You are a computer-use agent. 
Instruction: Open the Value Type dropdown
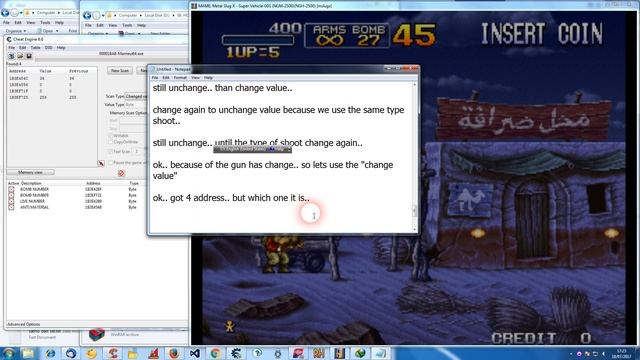(136, 105)
